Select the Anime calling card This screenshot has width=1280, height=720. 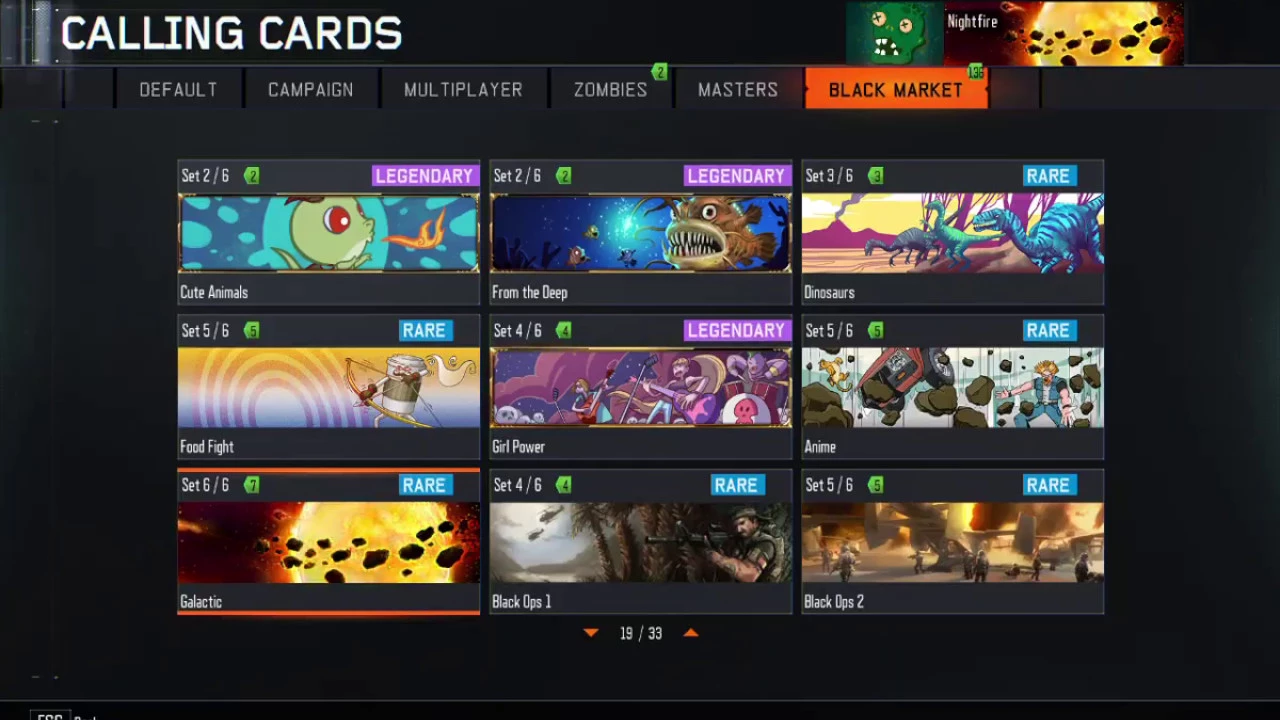953,387
